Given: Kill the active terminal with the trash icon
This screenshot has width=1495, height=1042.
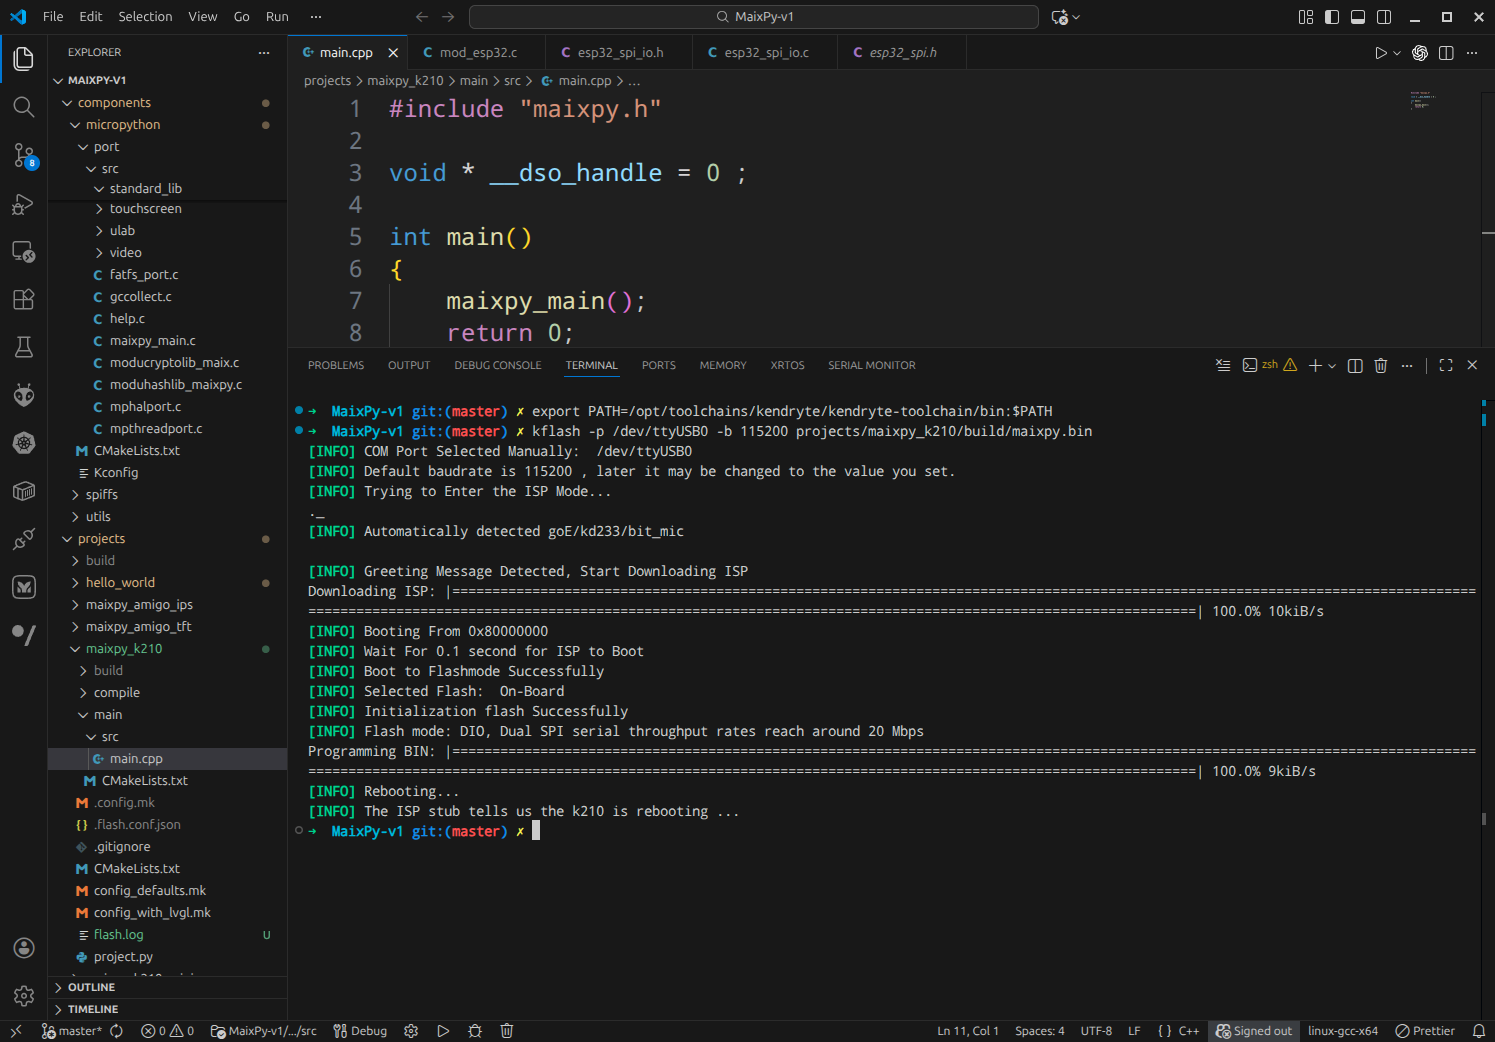Looking at the screenshot, I should 1381,365.
